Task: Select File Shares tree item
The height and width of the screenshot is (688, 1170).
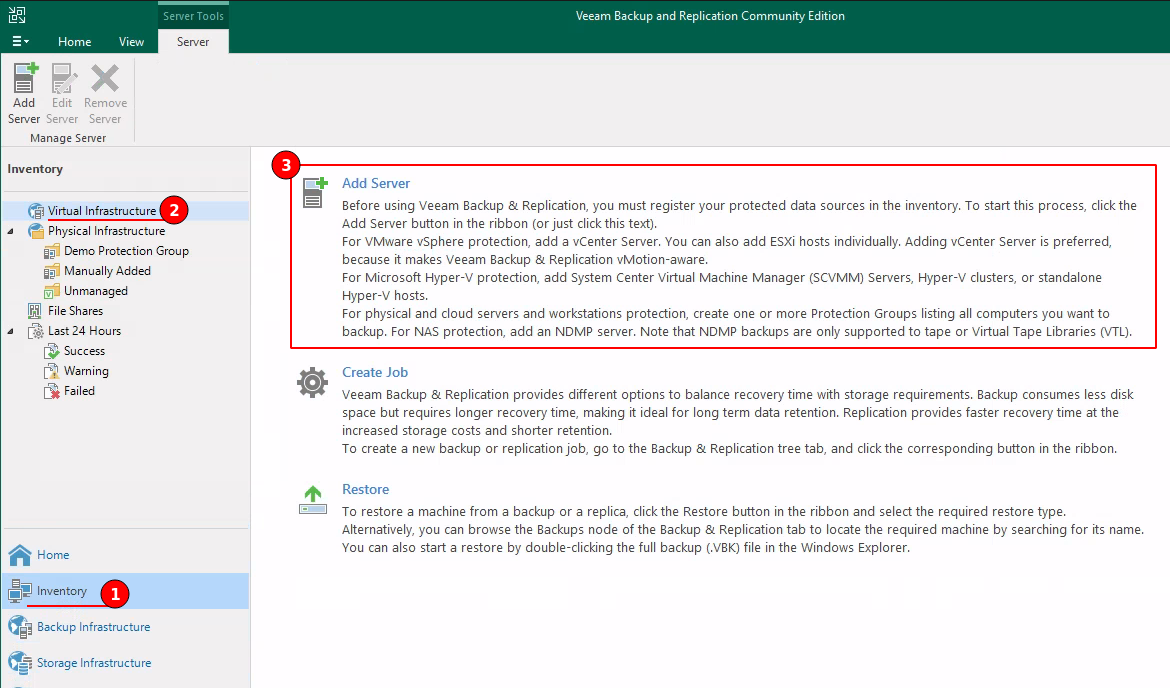Action: [75, 311]
